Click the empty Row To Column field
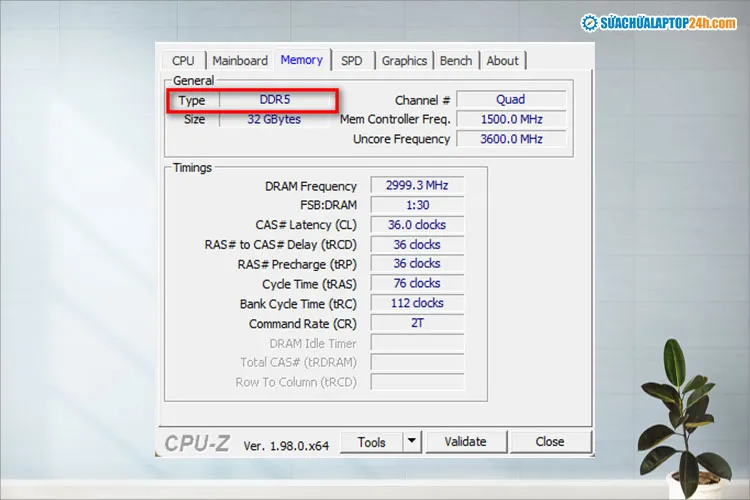Image resolution: width=750 pixels, height=500 pixels. (417, 382)
